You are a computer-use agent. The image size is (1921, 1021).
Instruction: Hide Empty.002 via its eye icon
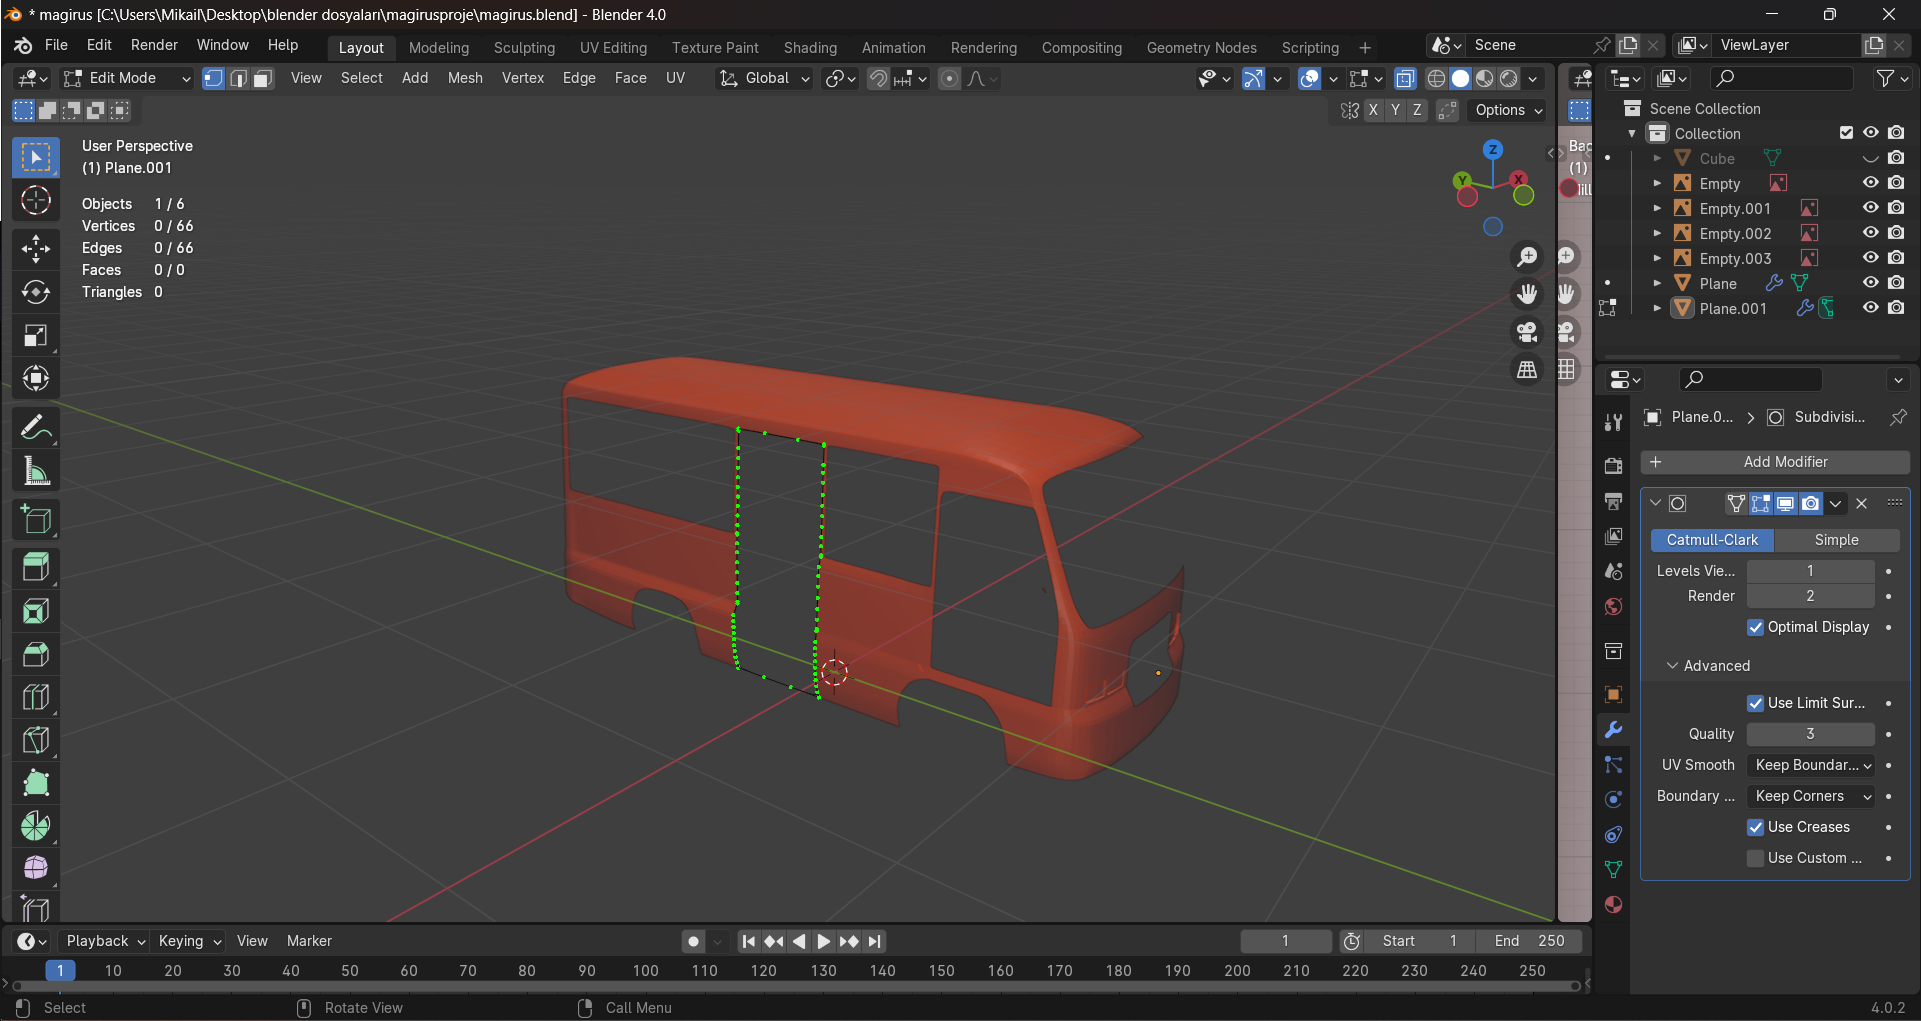coord(1870,233)
